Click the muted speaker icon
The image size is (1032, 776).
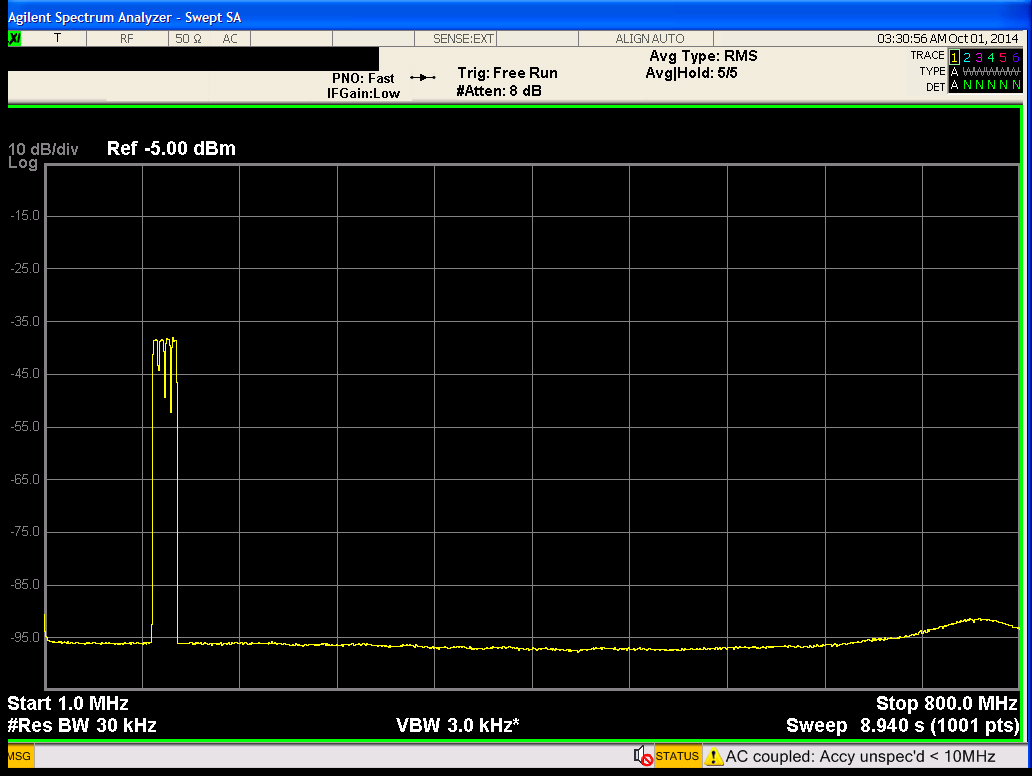pyautogui.click(x=643, y=756)
